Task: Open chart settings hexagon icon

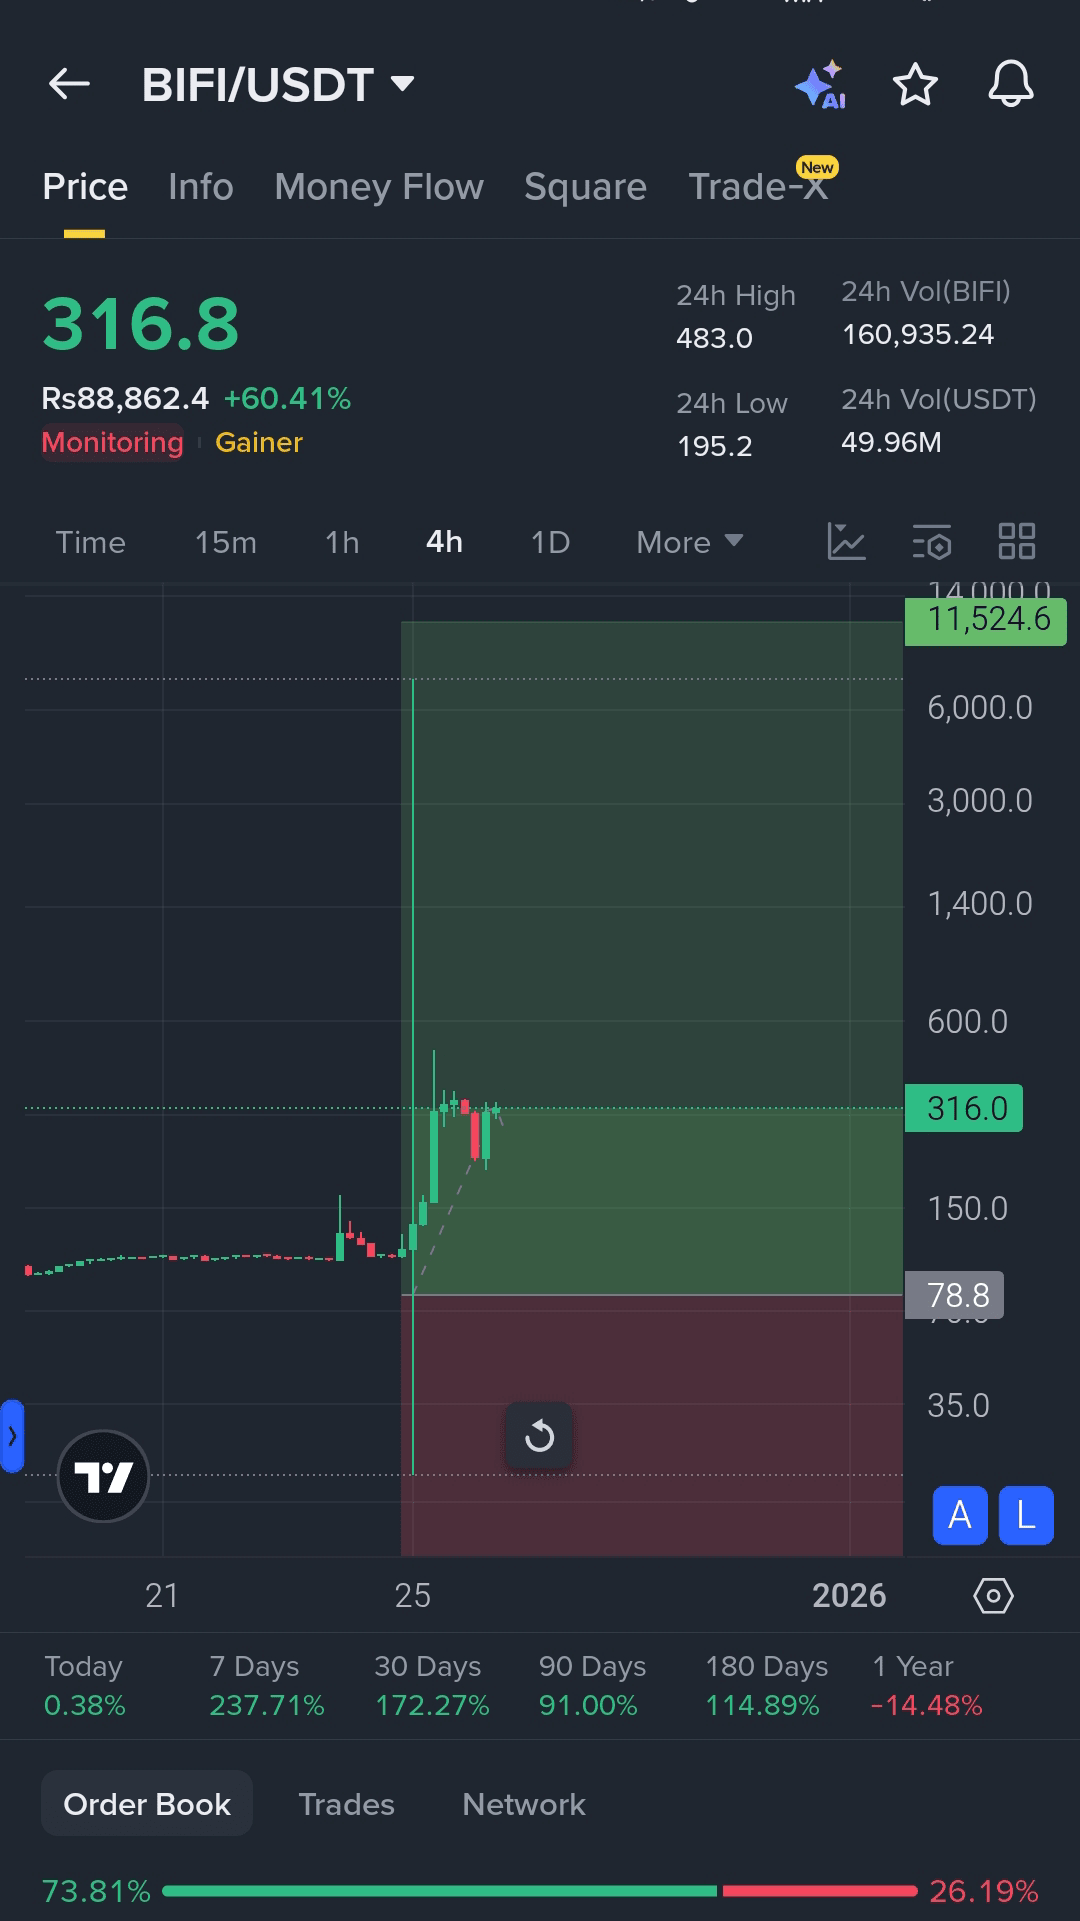Action: [x=993, y=1595]
